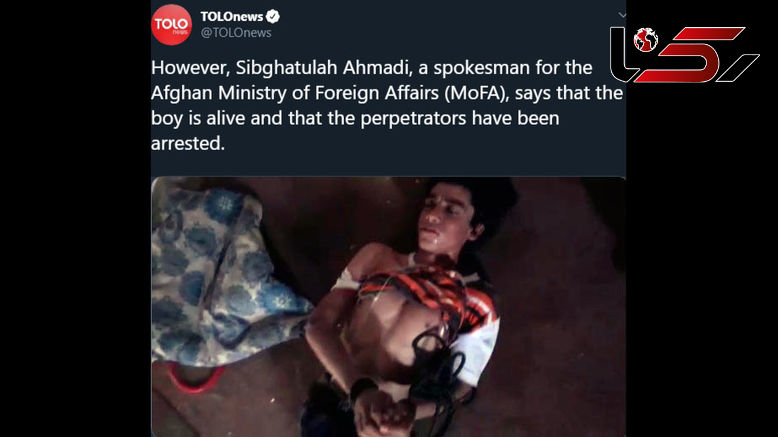The width and height of the screenshot is (778, 437).
Task: Click the (MoFA) abbreviation in tweet text
Action: (x=477, y=93)
